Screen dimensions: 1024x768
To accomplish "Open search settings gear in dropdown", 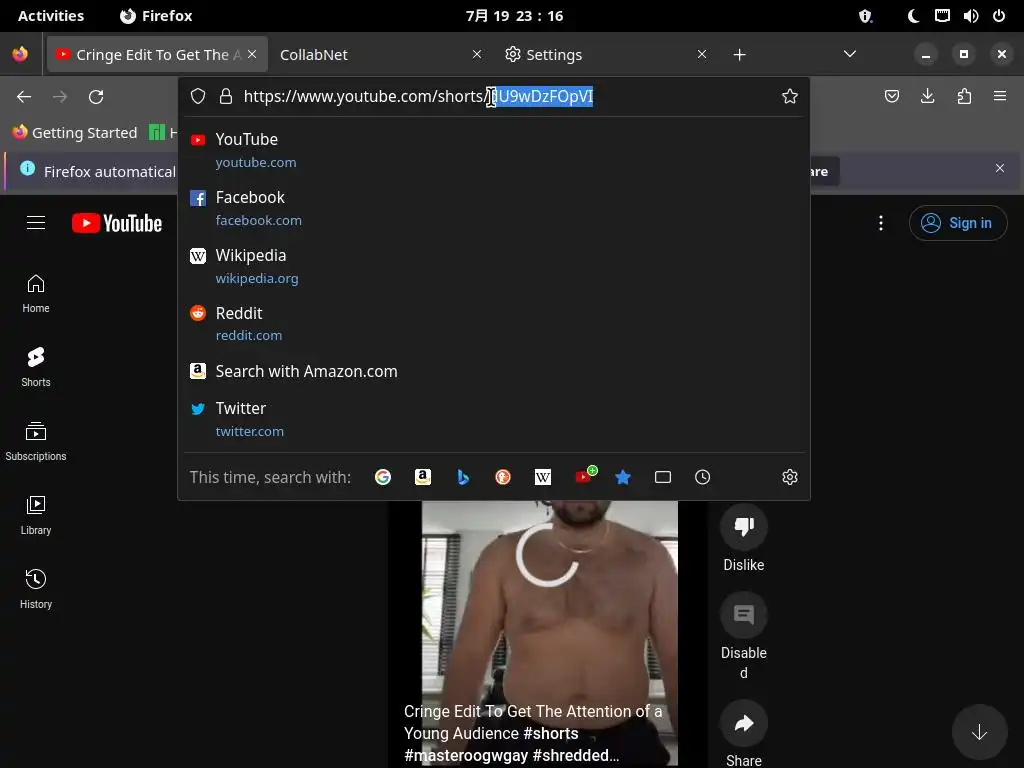I will pos(790,477).
